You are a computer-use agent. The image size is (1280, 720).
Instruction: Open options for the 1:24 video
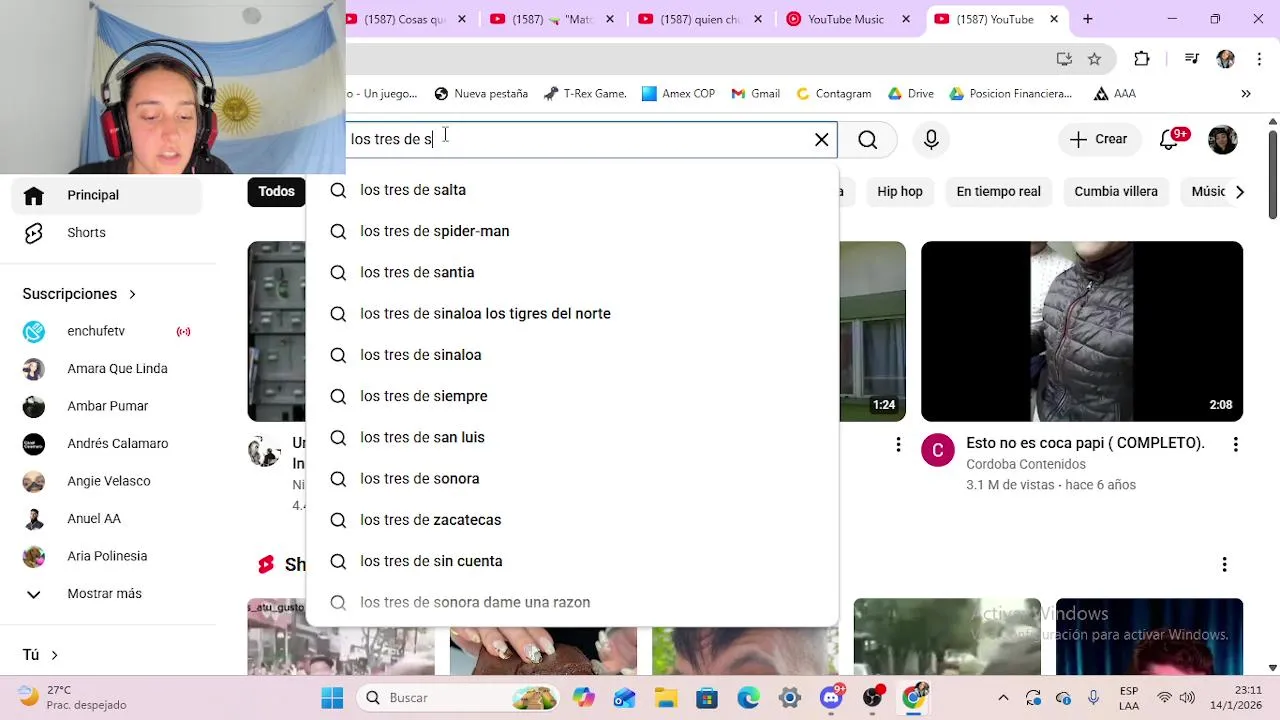click(x=898, y=444)
